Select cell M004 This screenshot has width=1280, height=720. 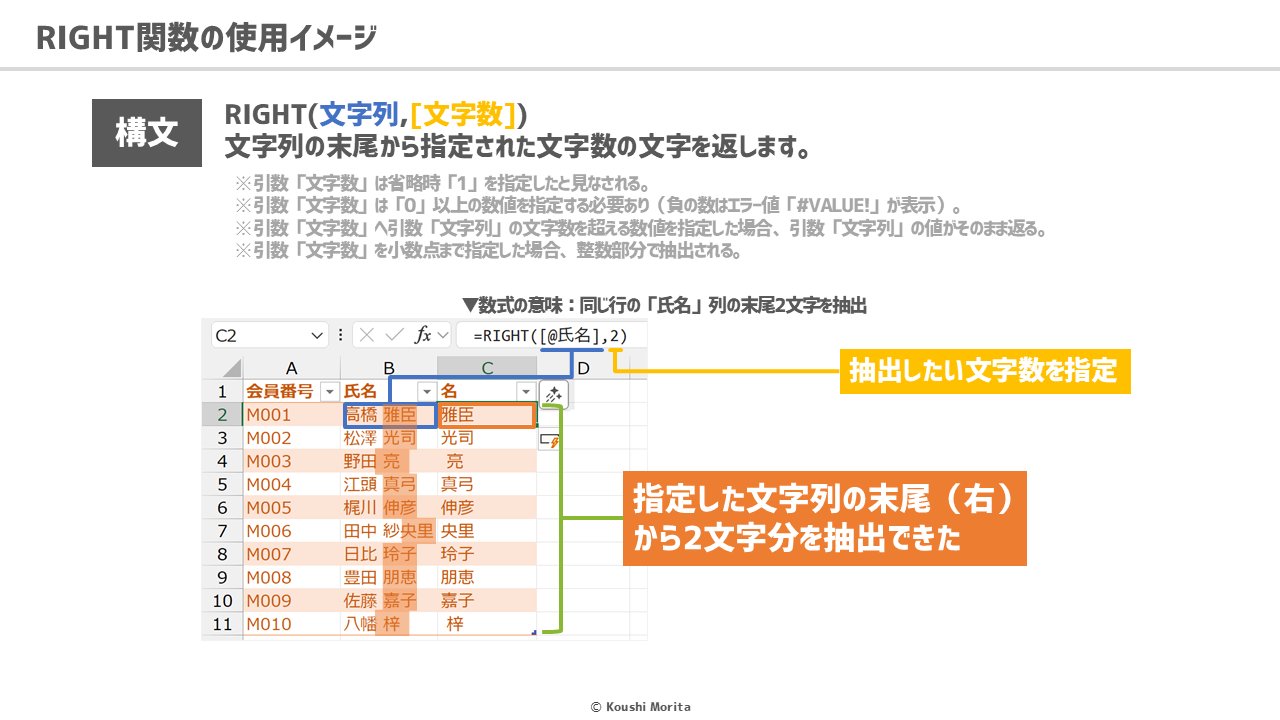click(x=291, y=485)
